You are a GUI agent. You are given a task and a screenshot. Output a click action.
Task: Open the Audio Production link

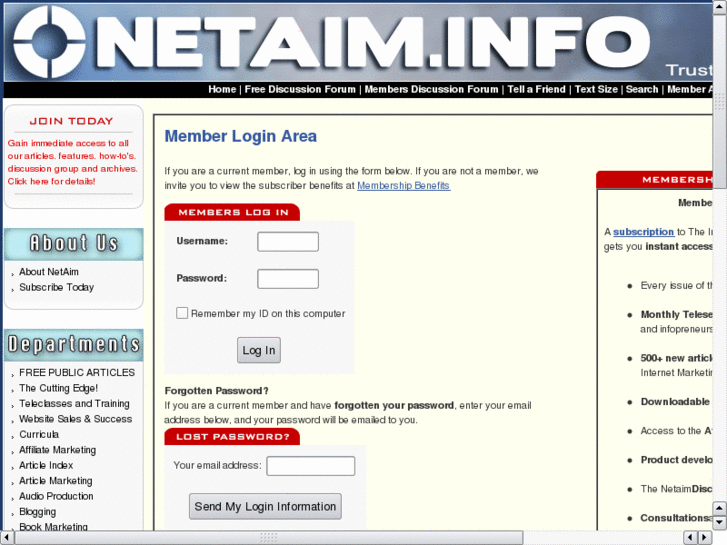click(56, 496)
